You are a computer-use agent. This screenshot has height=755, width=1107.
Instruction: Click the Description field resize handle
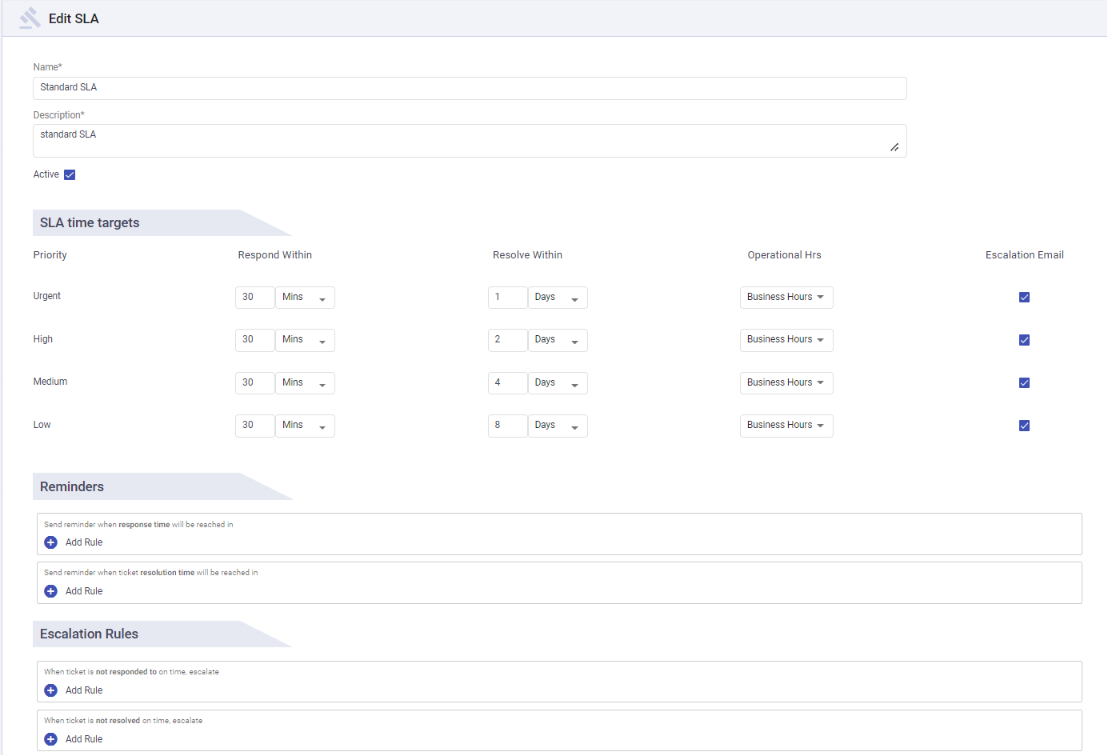(894, 148)
